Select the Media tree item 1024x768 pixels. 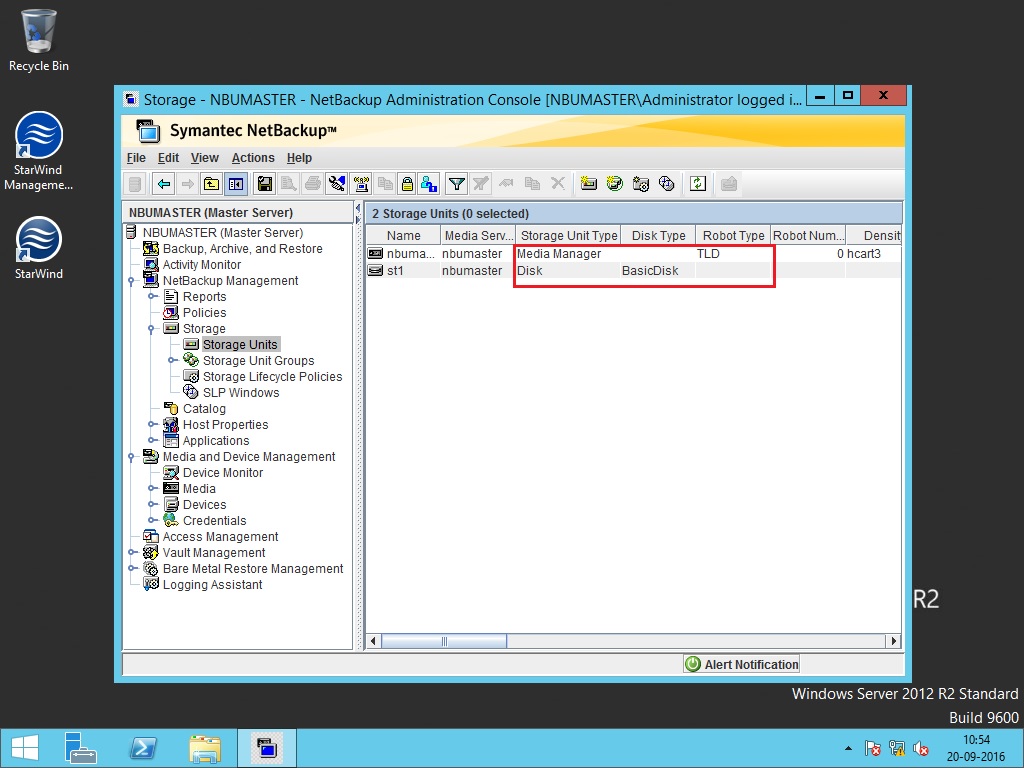click(199, 489)
